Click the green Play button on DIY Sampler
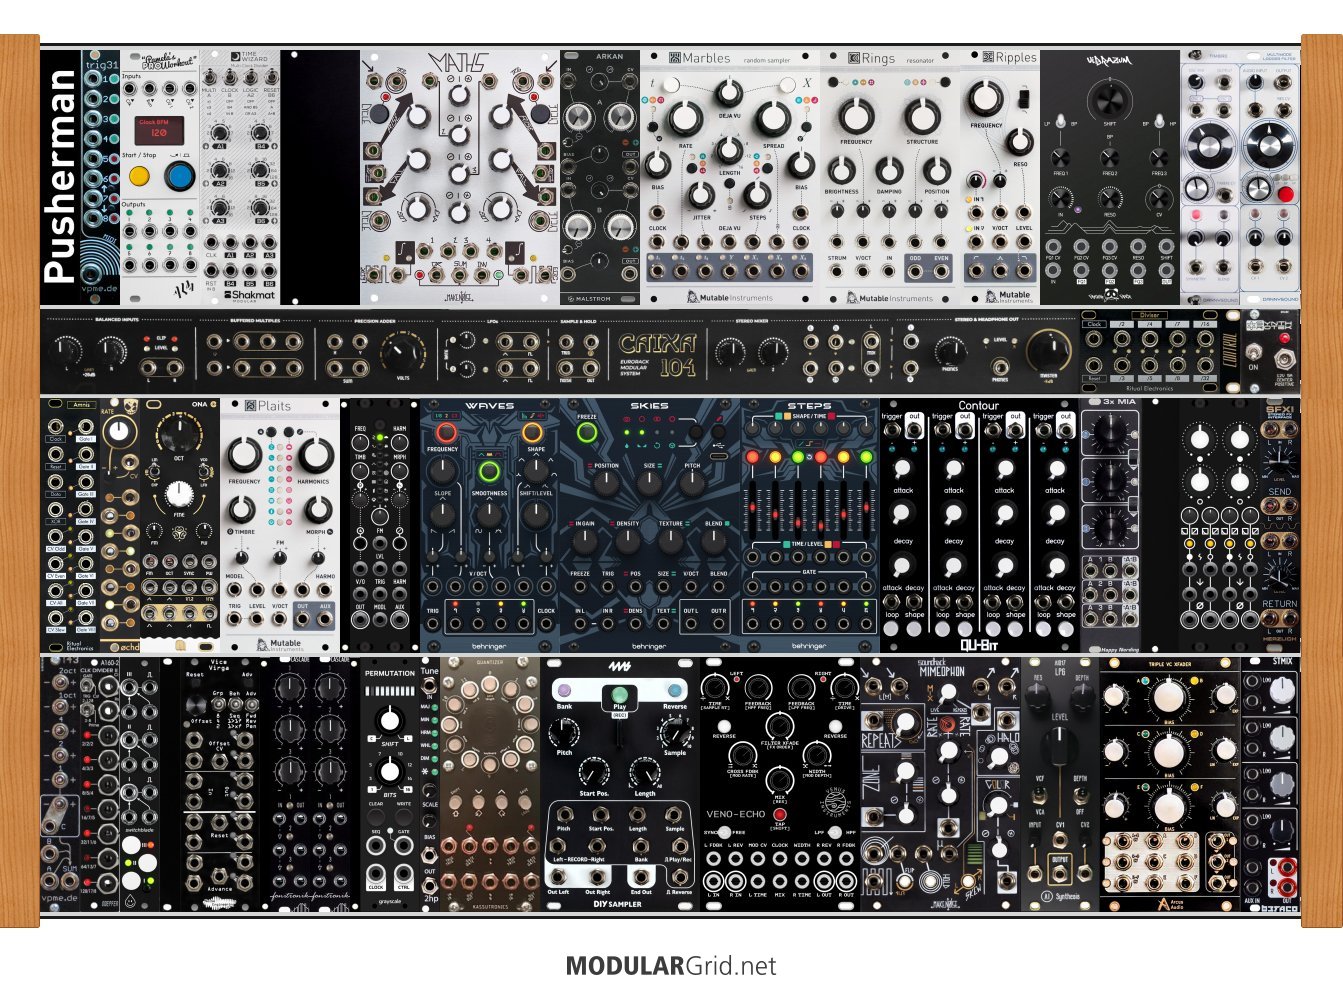Image resolution: width=1343 pixels, height=987 pixels. 619,695
